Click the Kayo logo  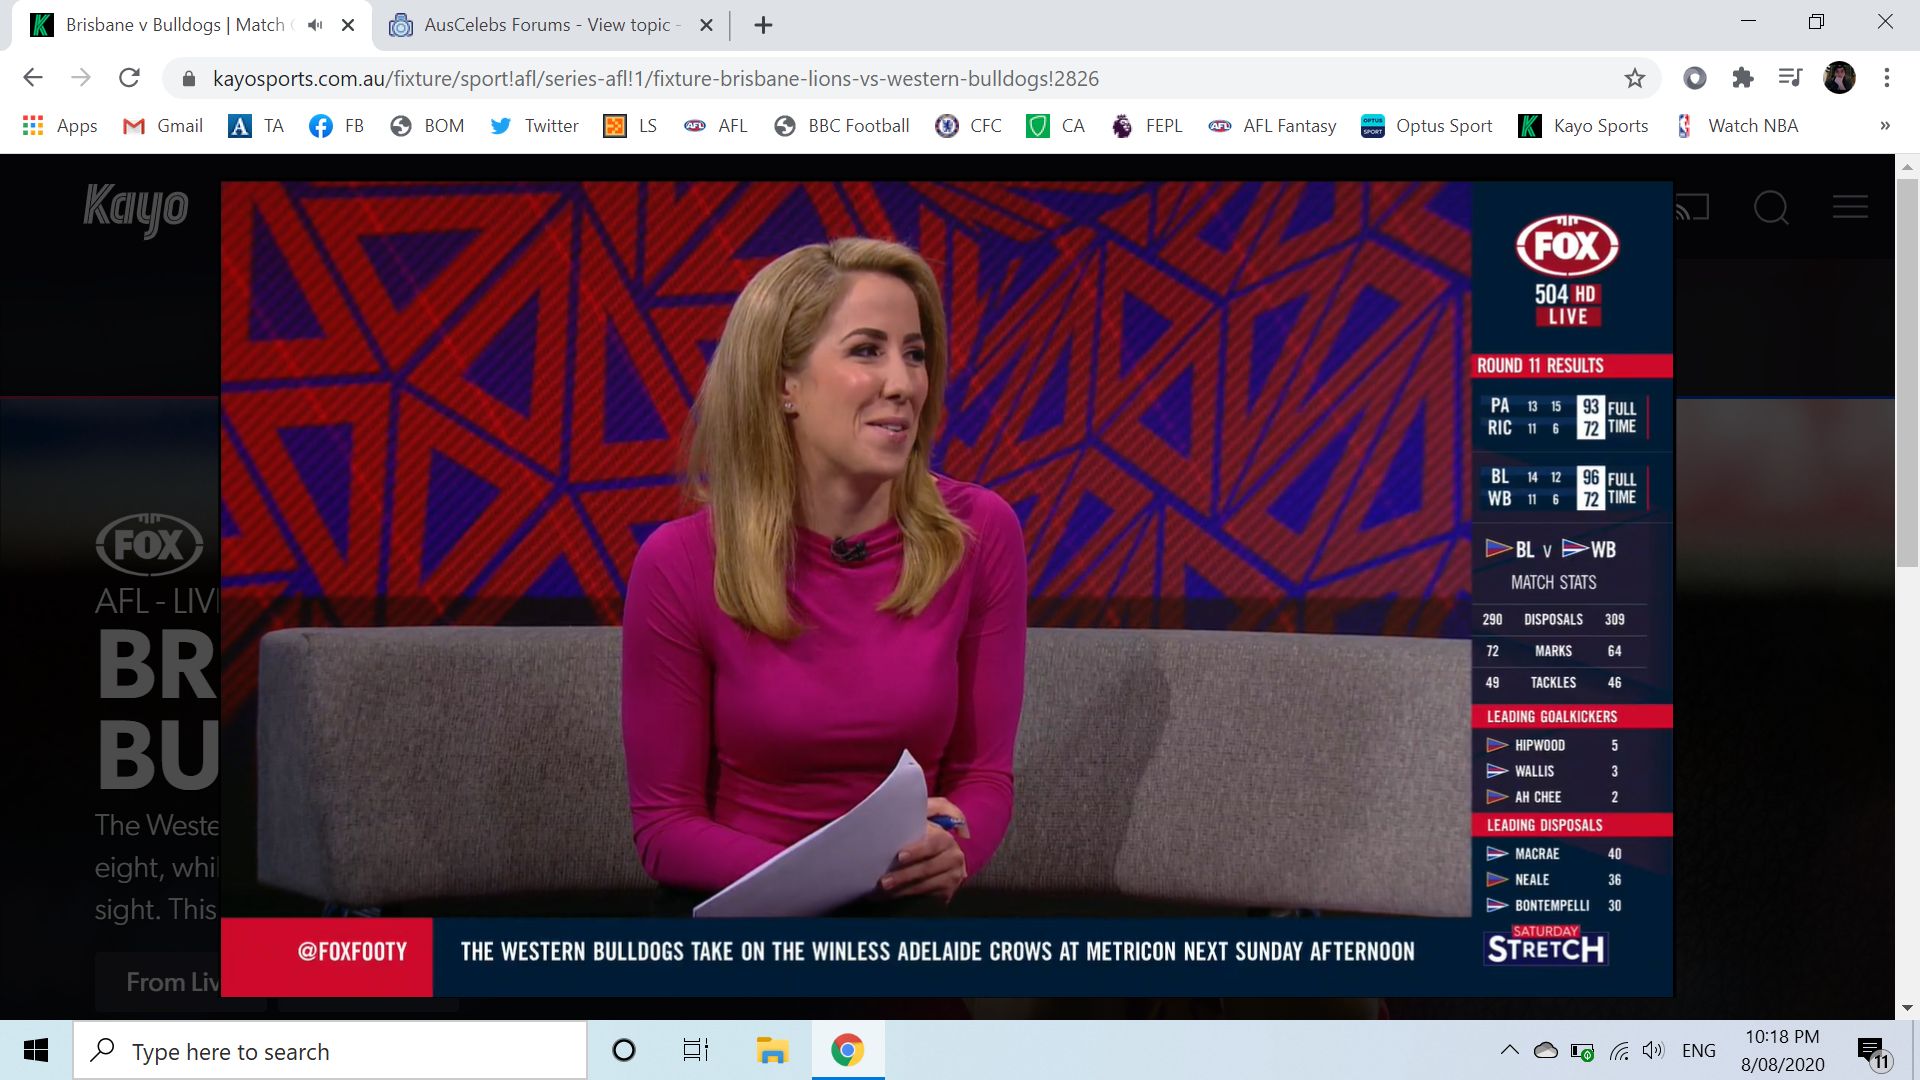pyautogui.click(x=136, y=209)
